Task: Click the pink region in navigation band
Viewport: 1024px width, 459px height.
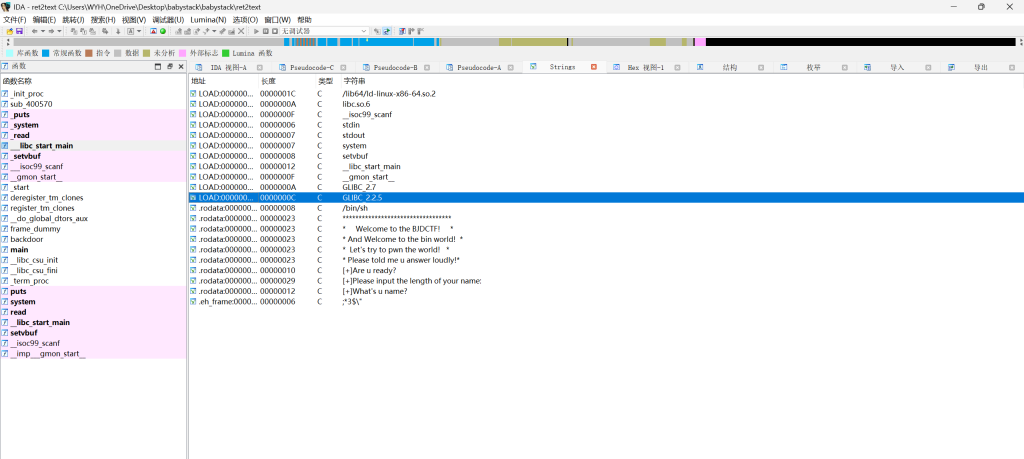Action: click(700, 42)
